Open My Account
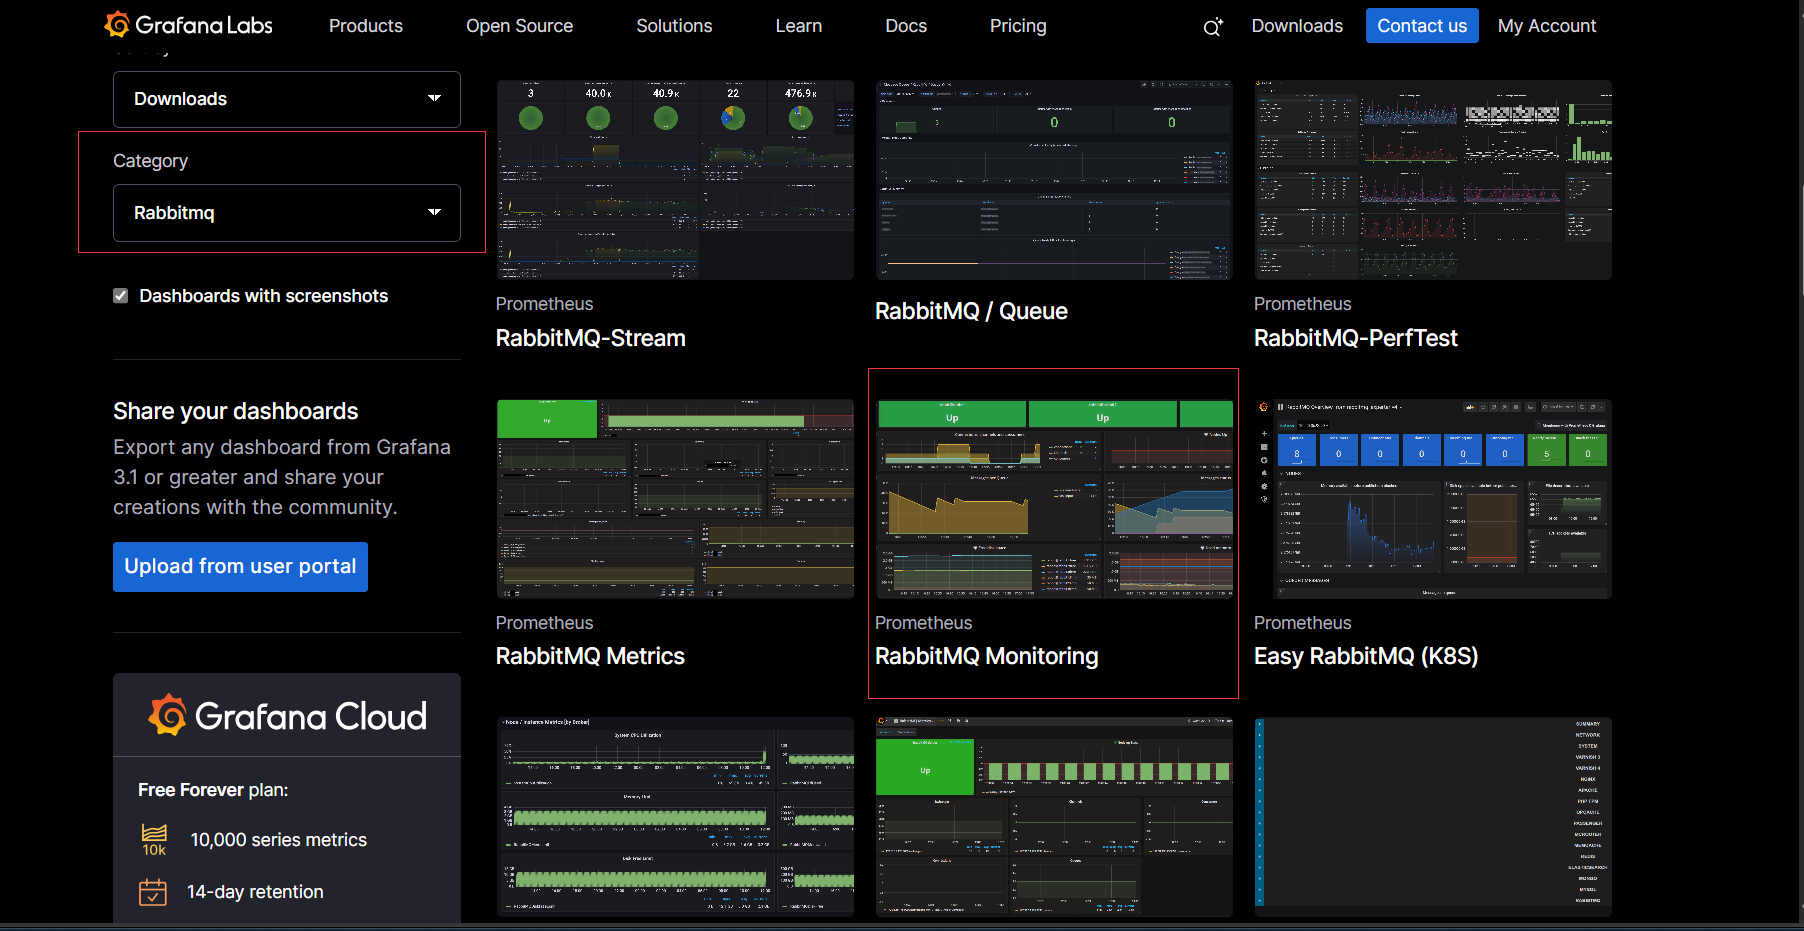 coord(1547,26)
